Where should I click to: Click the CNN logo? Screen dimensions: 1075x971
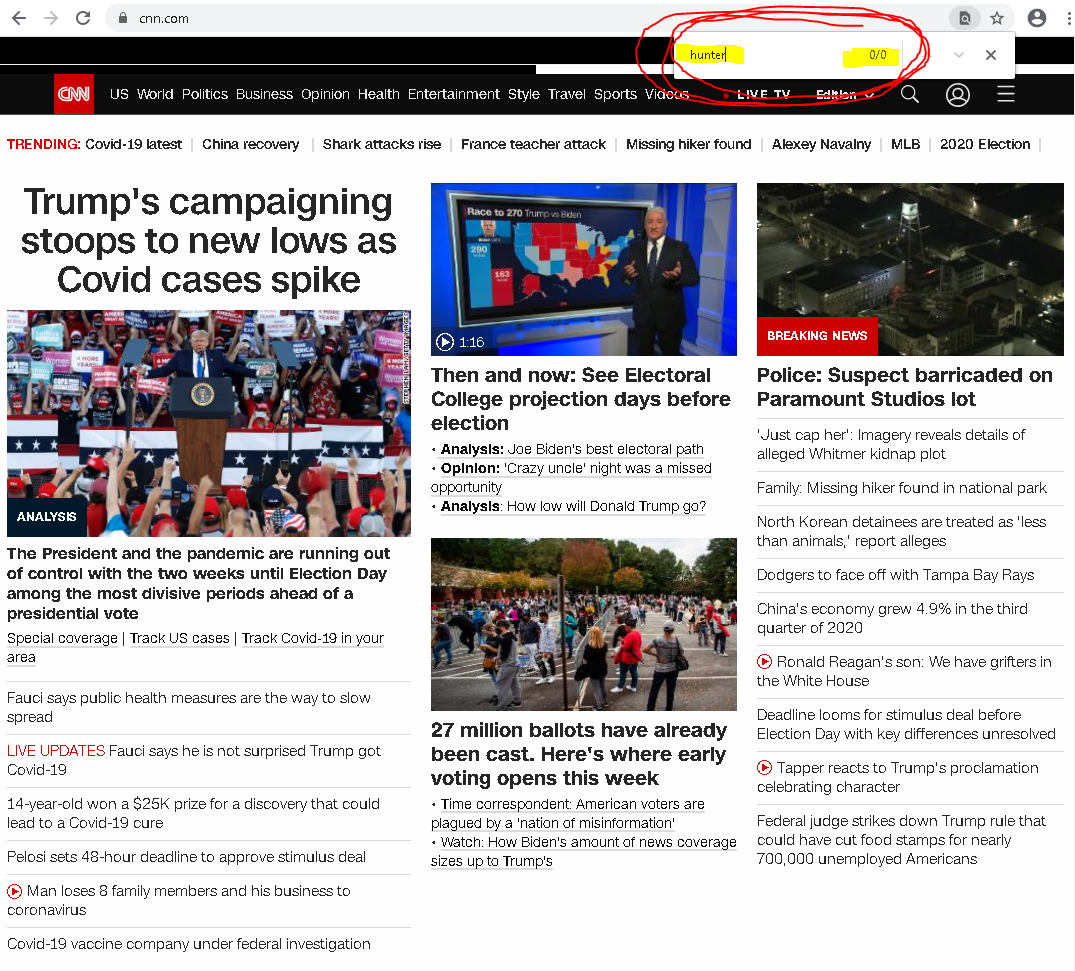pos(74,94)
